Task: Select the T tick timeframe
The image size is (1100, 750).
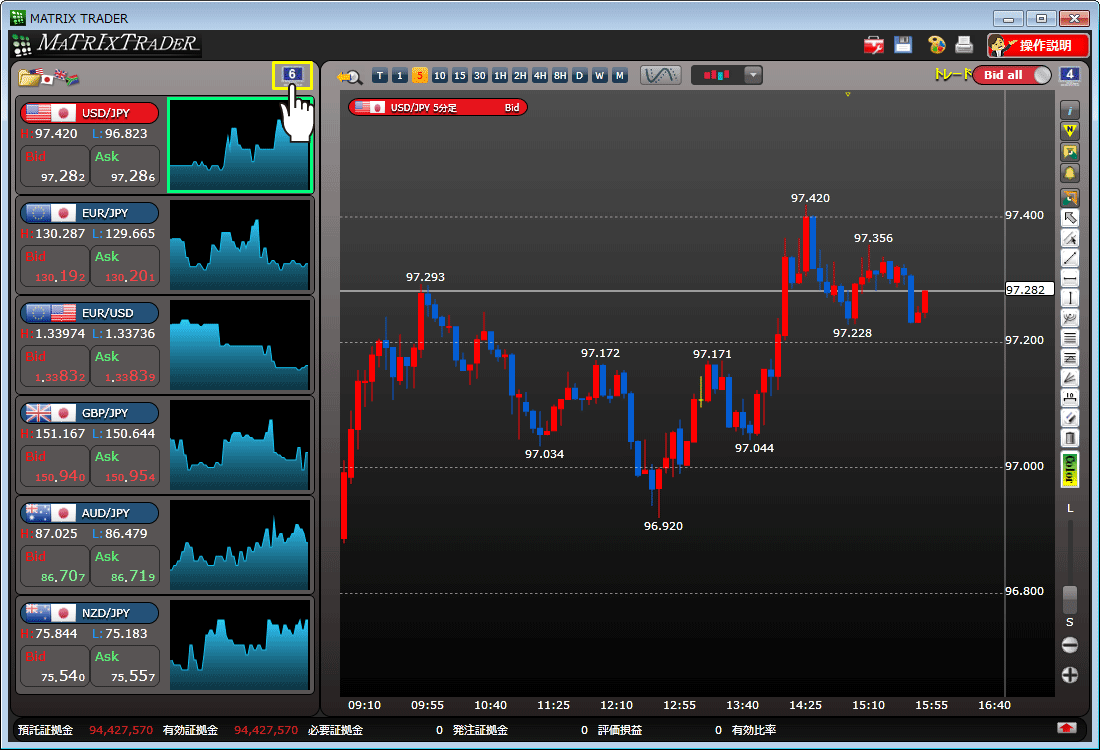Action: coord(380,76)
